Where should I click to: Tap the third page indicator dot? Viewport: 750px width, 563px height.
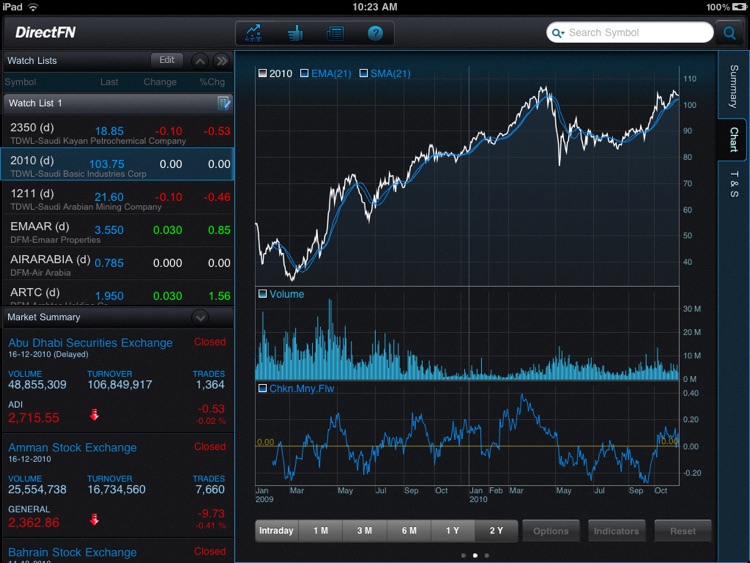(487, 555)
